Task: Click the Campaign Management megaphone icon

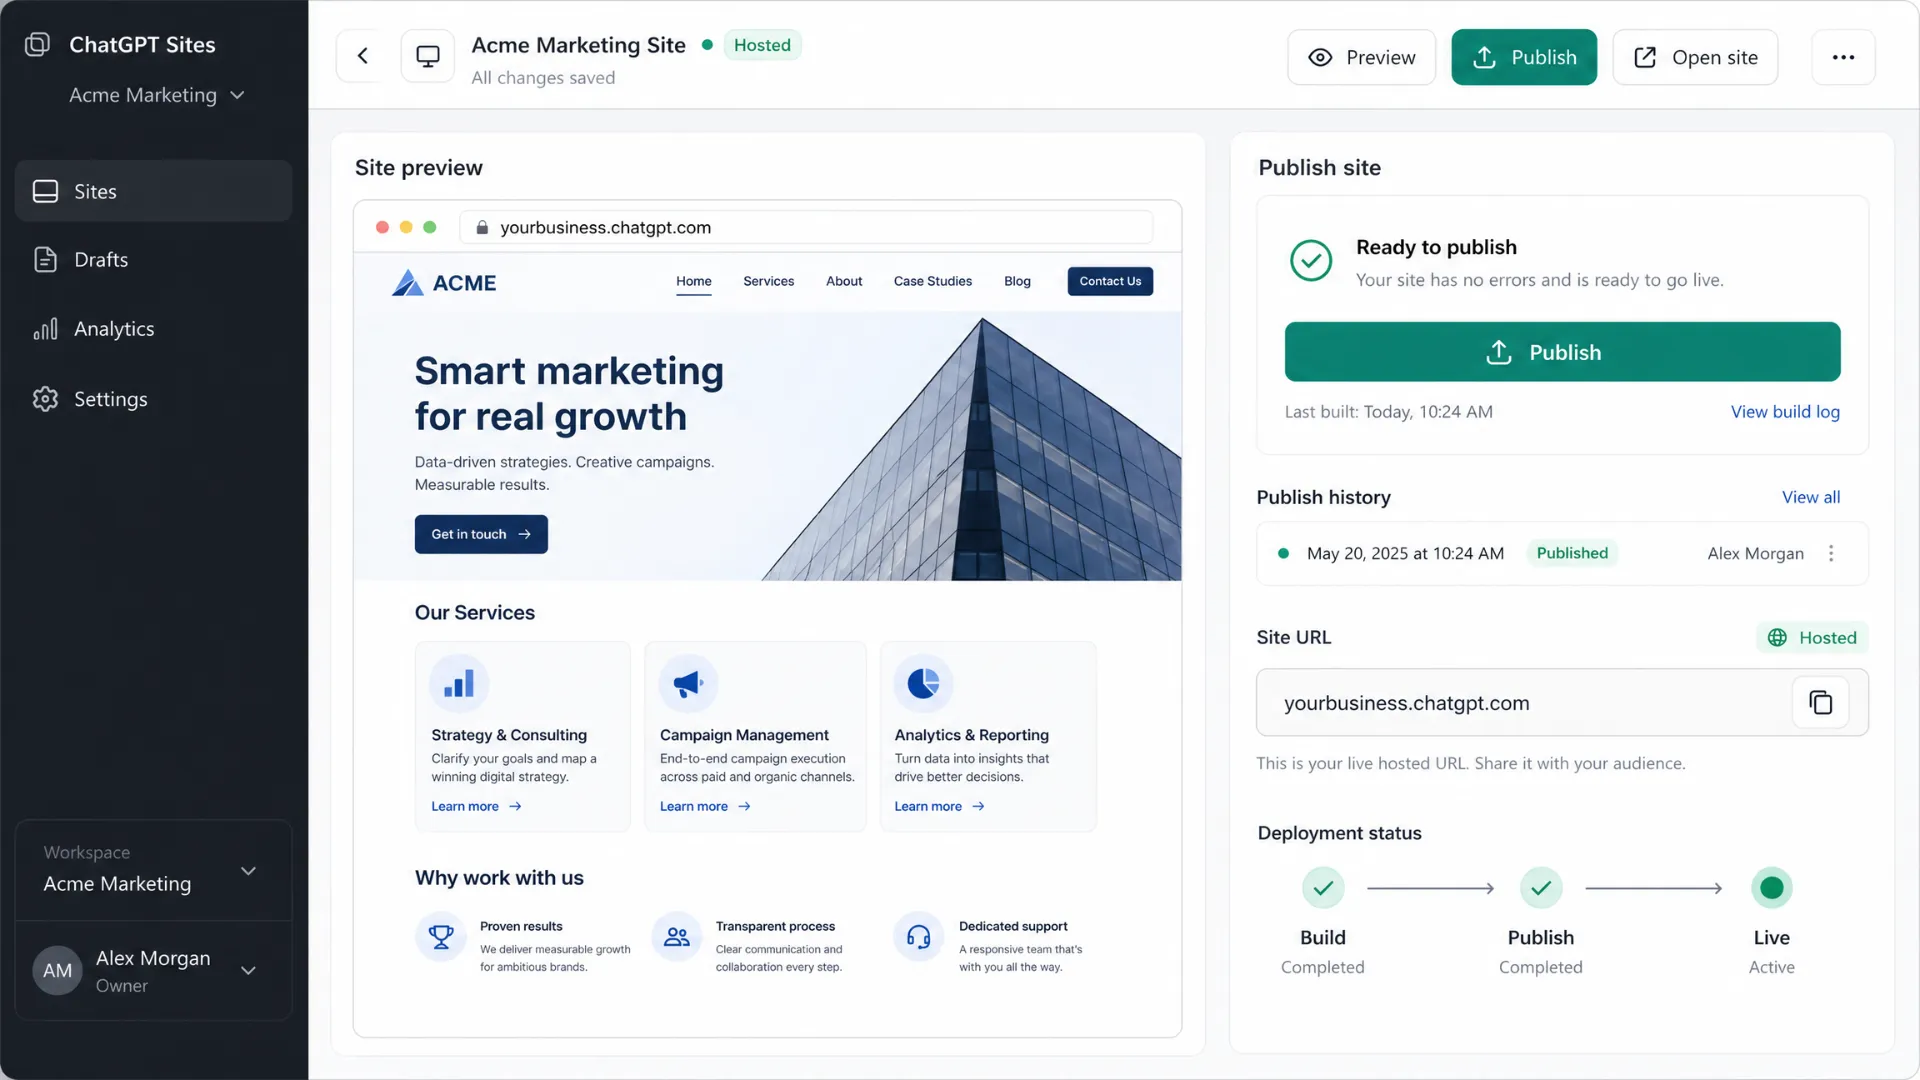Action: pos(688,684)
